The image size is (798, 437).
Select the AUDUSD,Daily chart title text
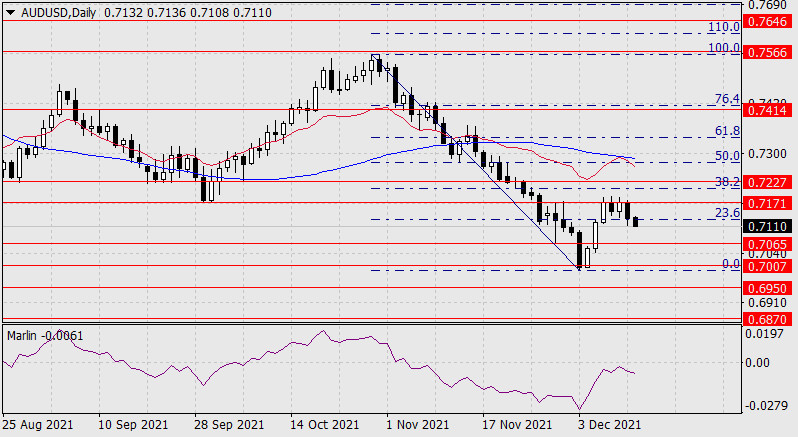tap(58, 13)
